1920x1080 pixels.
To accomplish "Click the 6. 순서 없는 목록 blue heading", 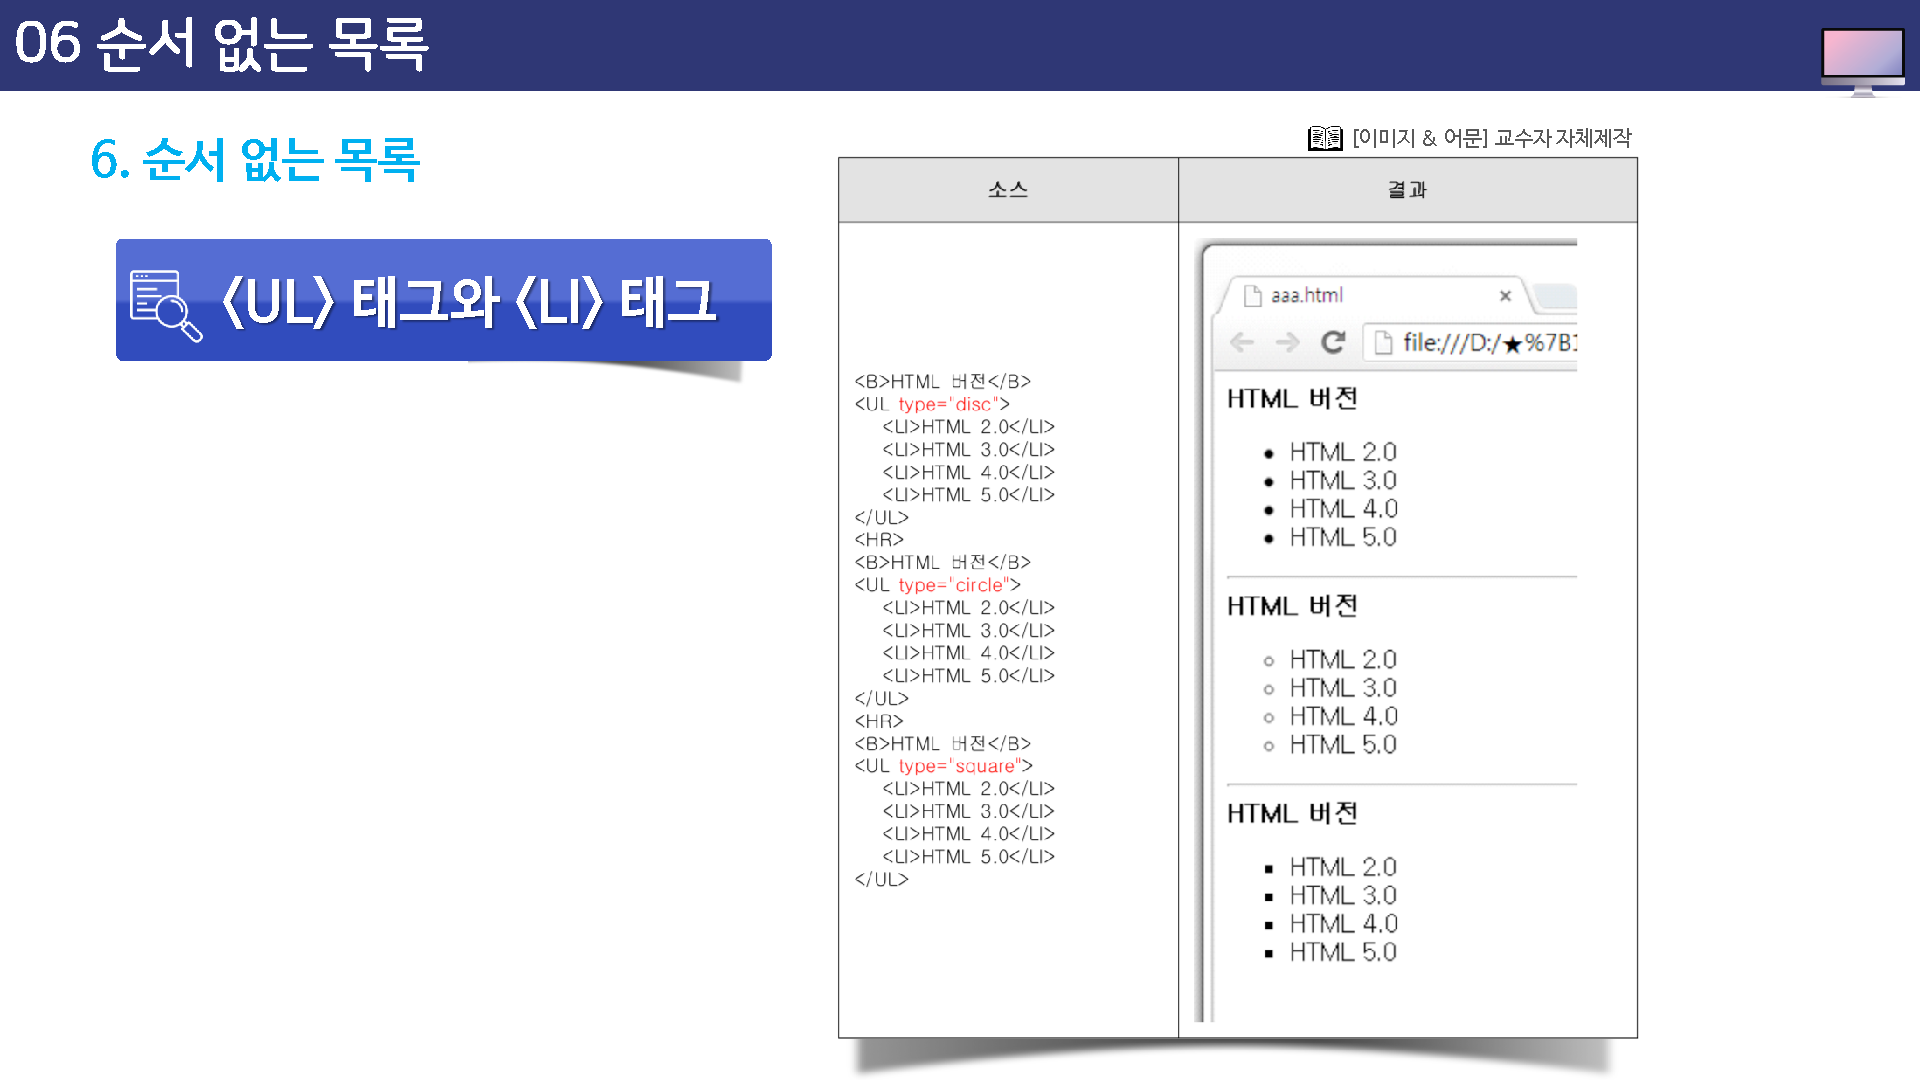I will click(255, 160).
